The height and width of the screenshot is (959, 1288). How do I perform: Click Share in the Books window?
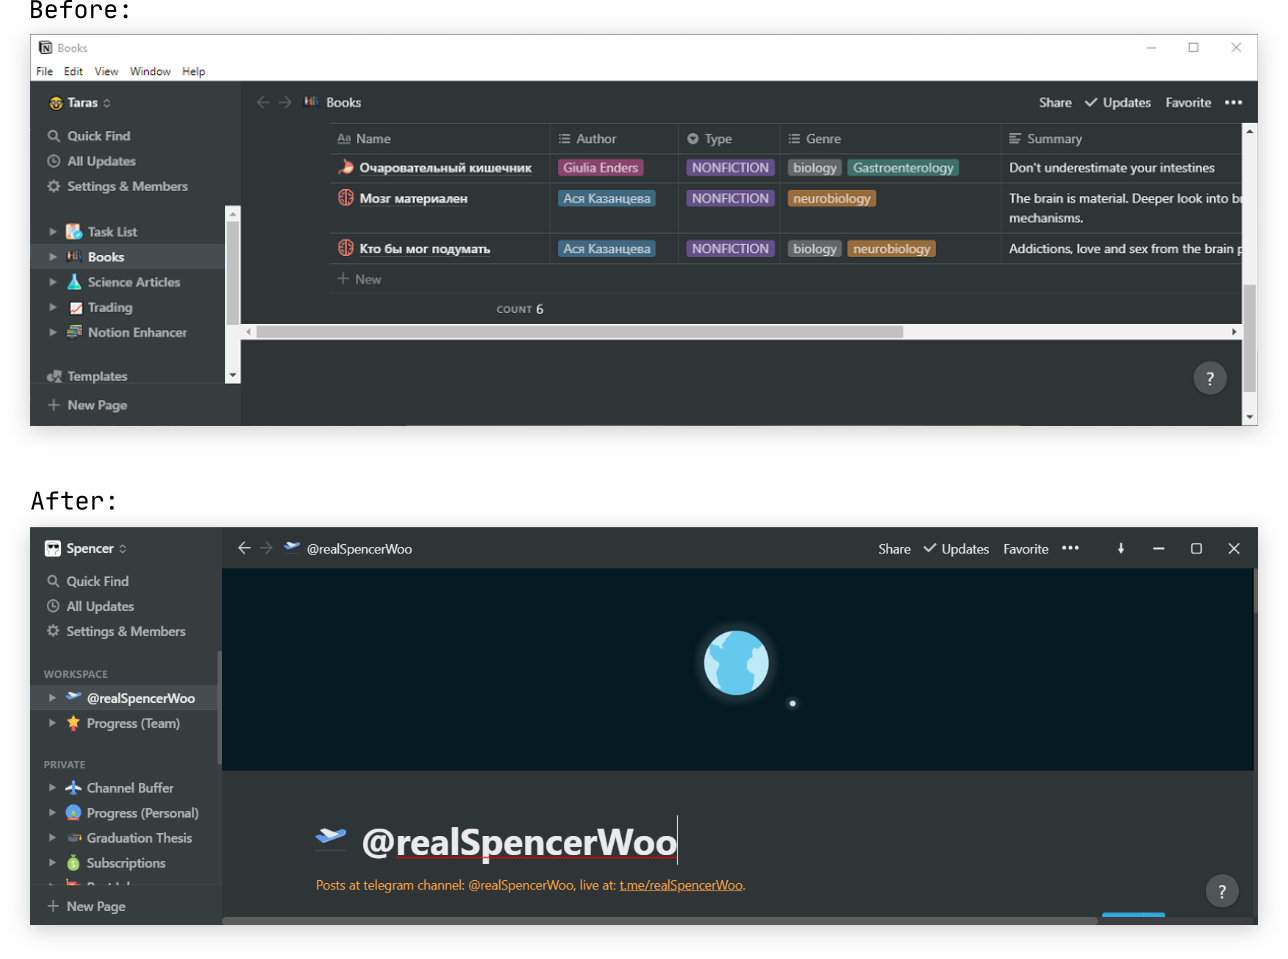[1055, 103]
